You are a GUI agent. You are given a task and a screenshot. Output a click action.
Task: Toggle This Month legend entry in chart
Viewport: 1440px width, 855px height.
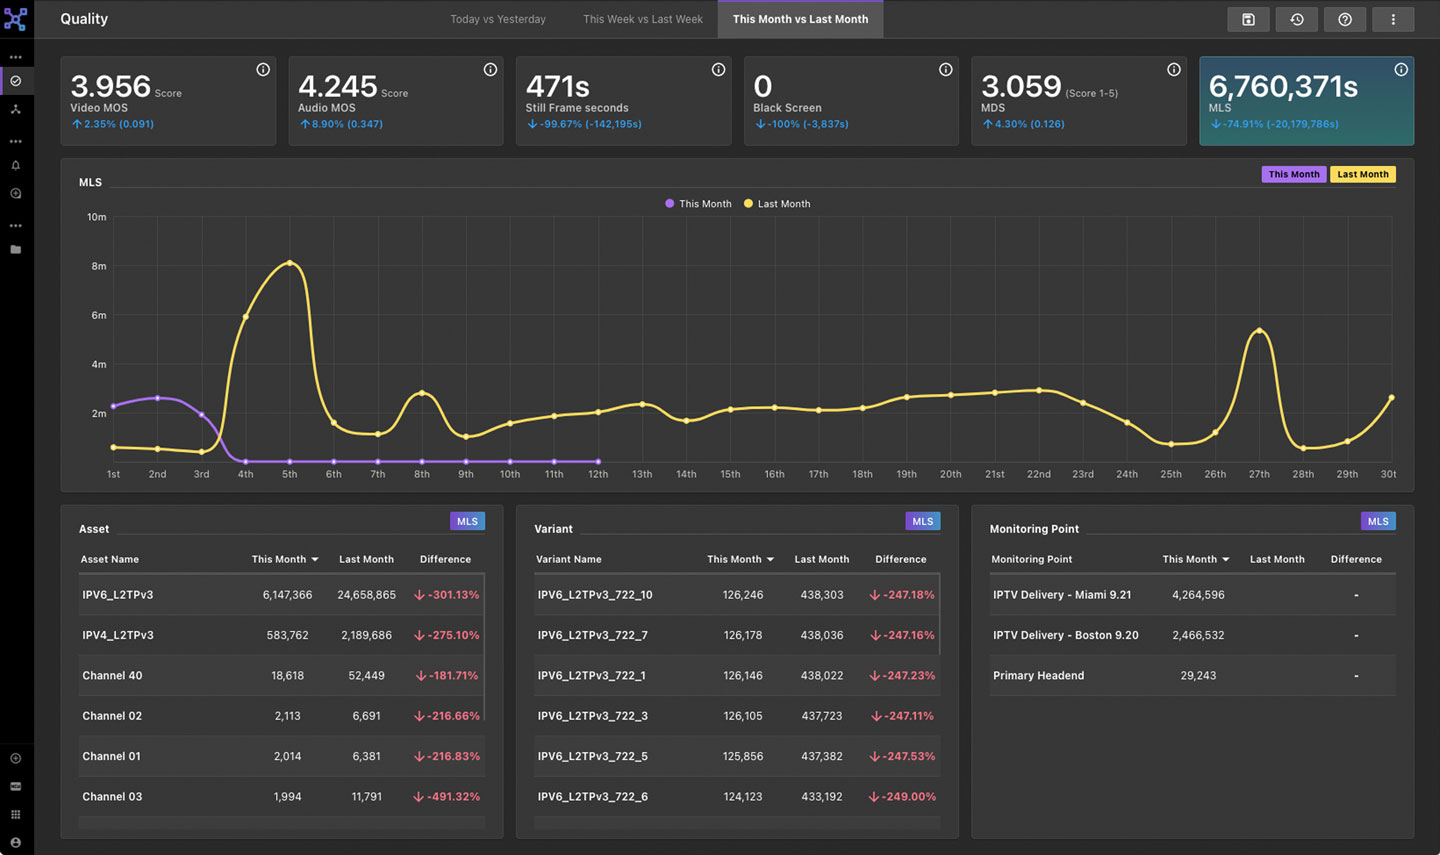(698, 204)
